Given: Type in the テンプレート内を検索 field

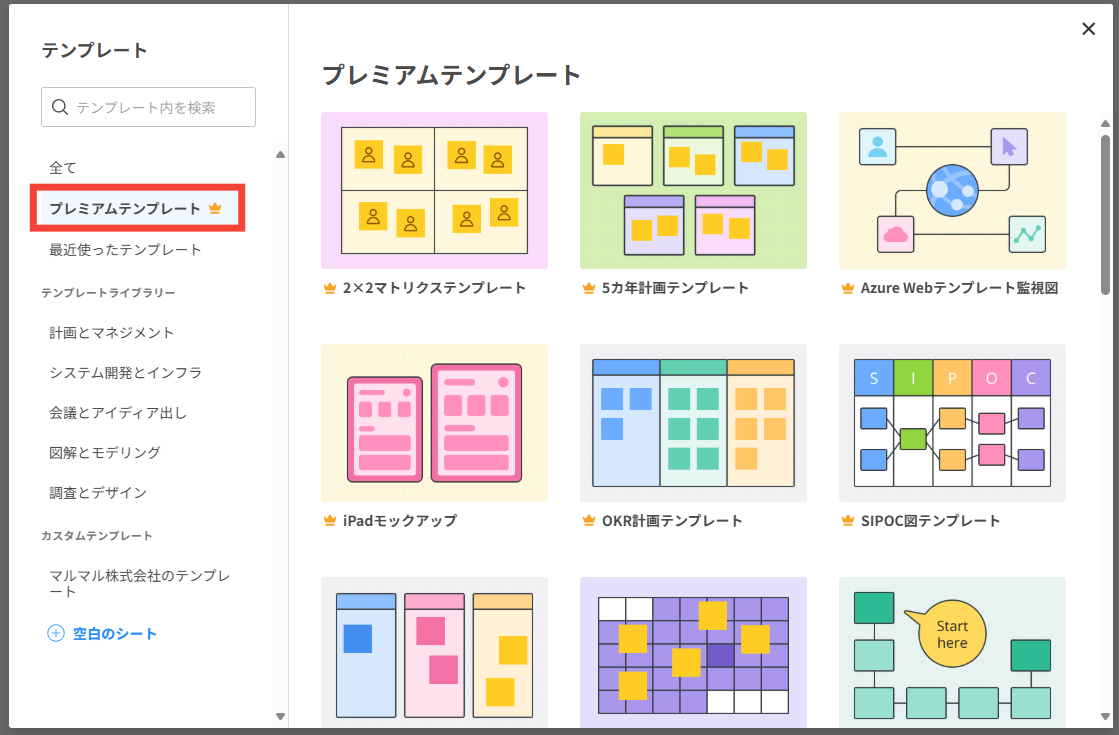Looking at the screenshot, I should click(160, 107).
